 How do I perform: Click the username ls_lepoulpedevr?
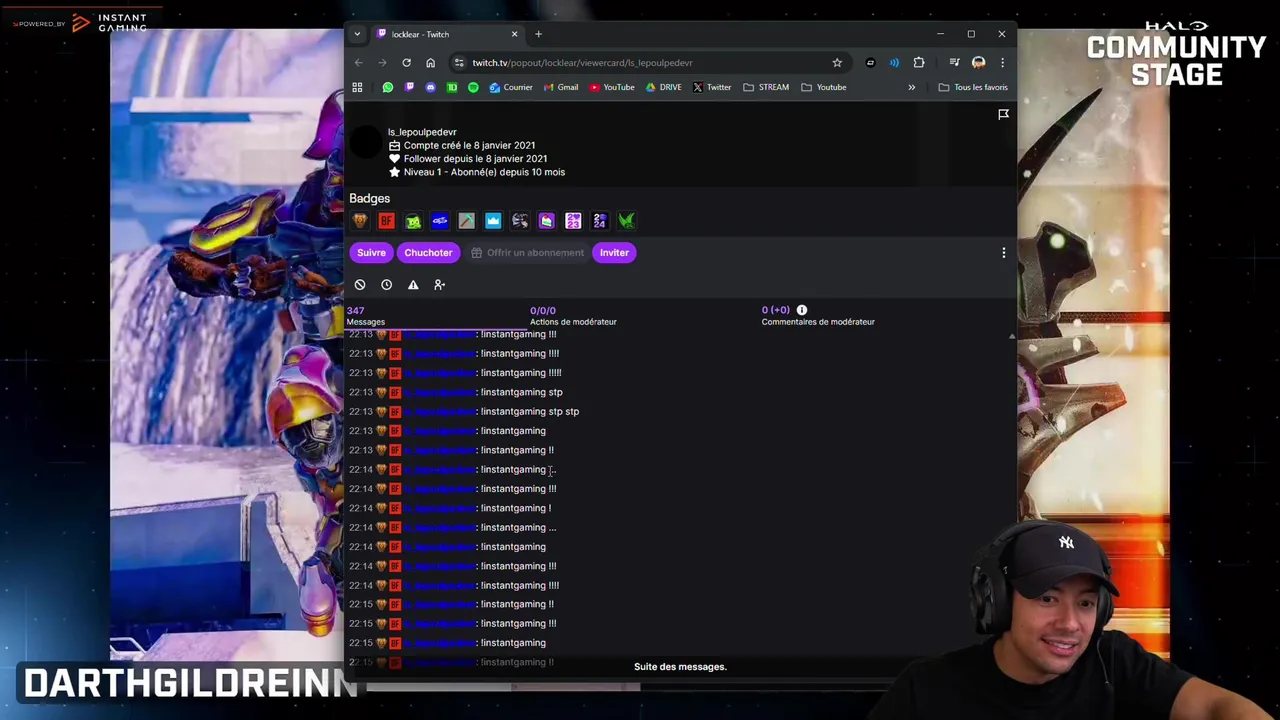click(x=422, y=132)
